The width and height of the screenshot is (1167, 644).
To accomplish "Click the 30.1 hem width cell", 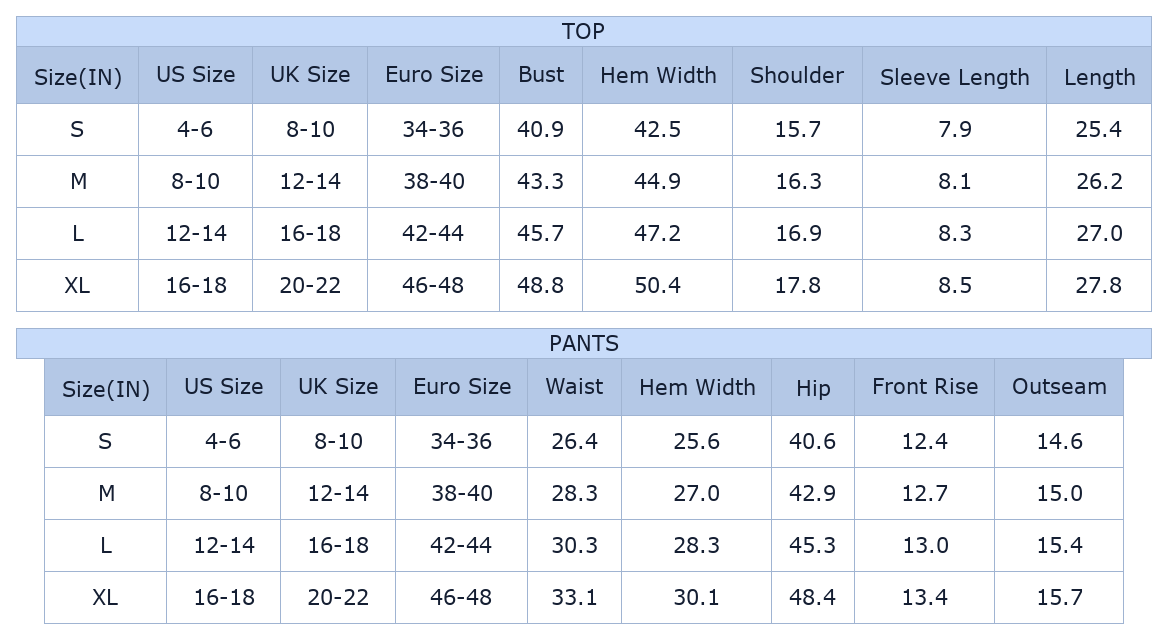I will 697,597.
